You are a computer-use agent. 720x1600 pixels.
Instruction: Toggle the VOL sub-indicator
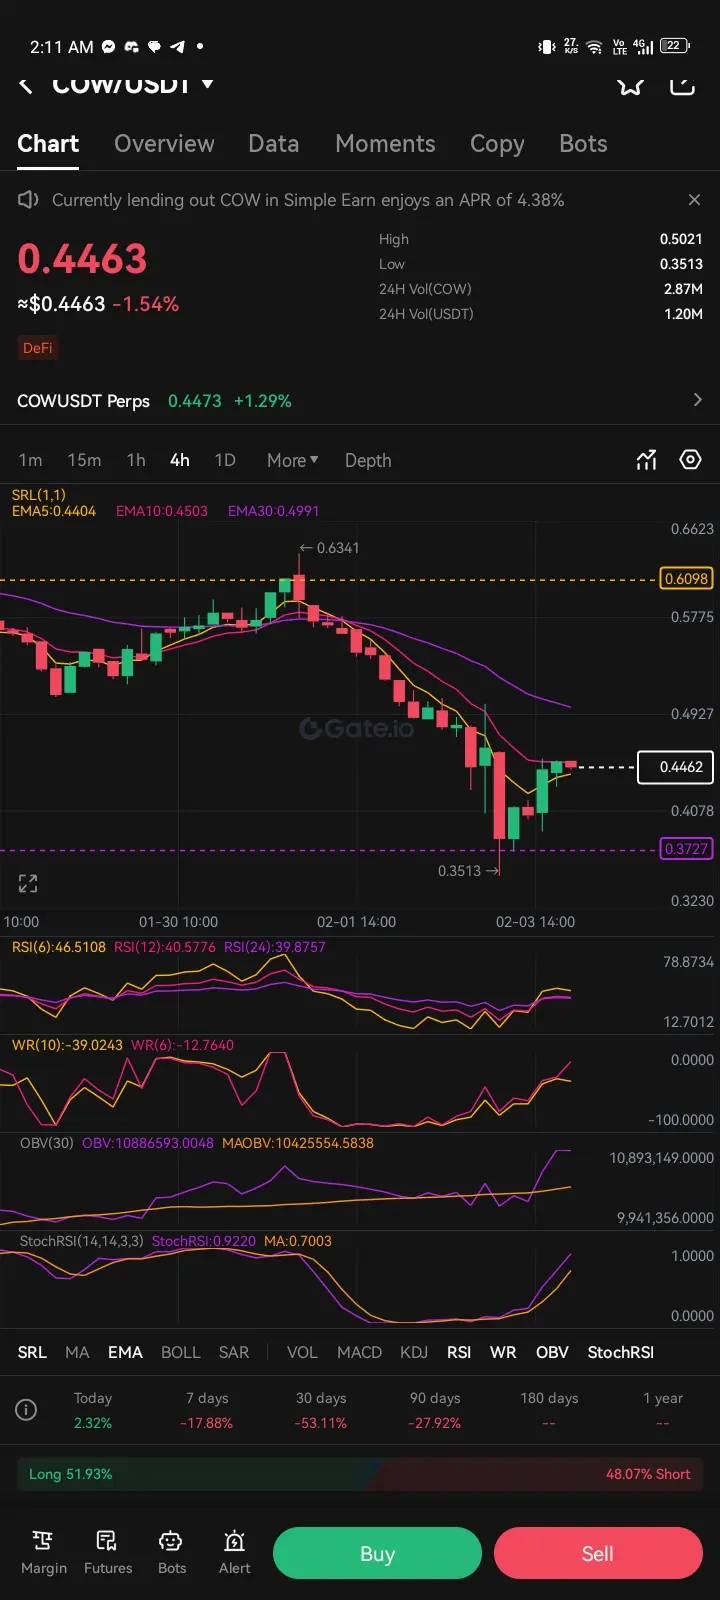[302, 1352]
